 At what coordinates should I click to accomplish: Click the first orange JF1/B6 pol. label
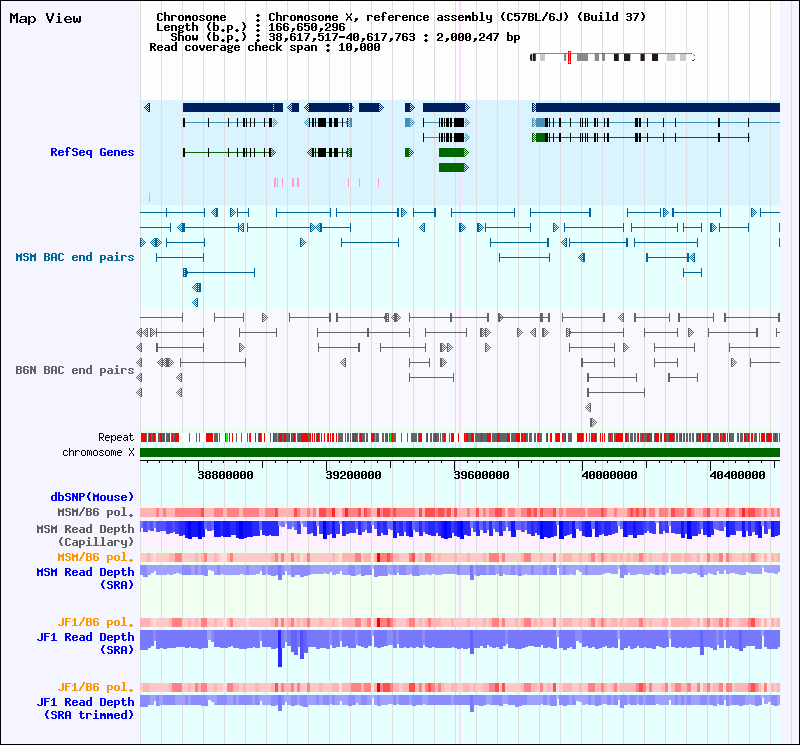point(96,623)
